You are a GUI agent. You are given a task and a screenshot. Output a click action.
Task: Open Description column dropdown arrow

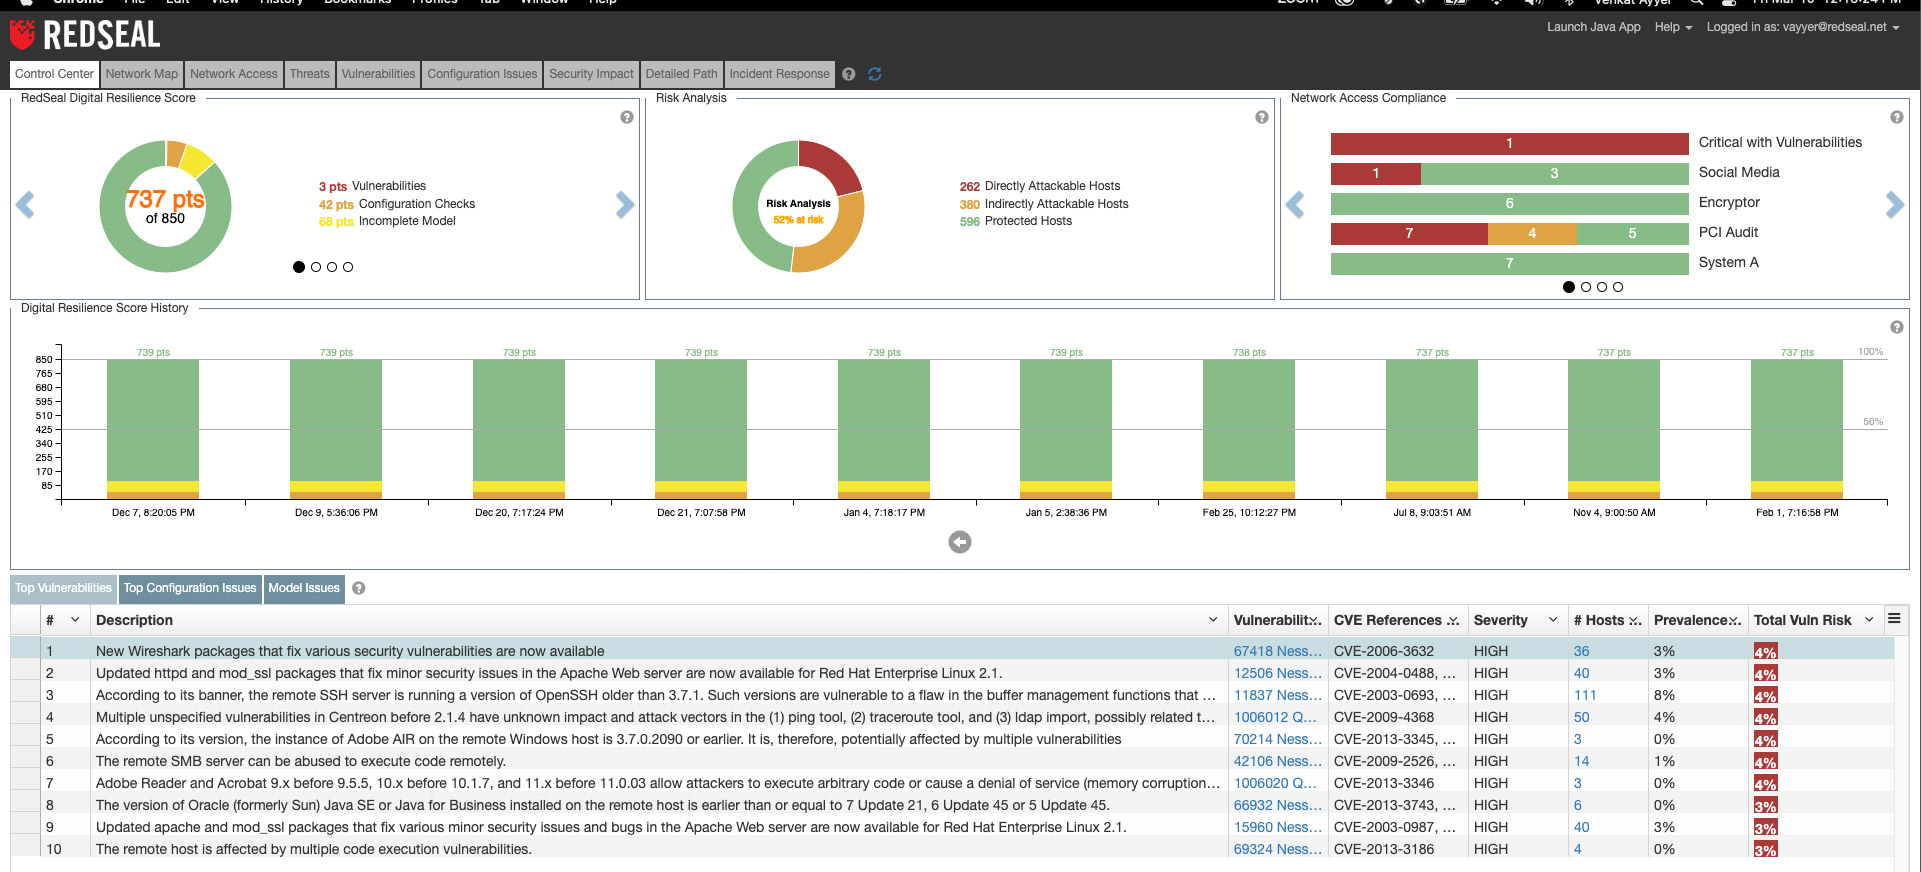click(1213, 620)
